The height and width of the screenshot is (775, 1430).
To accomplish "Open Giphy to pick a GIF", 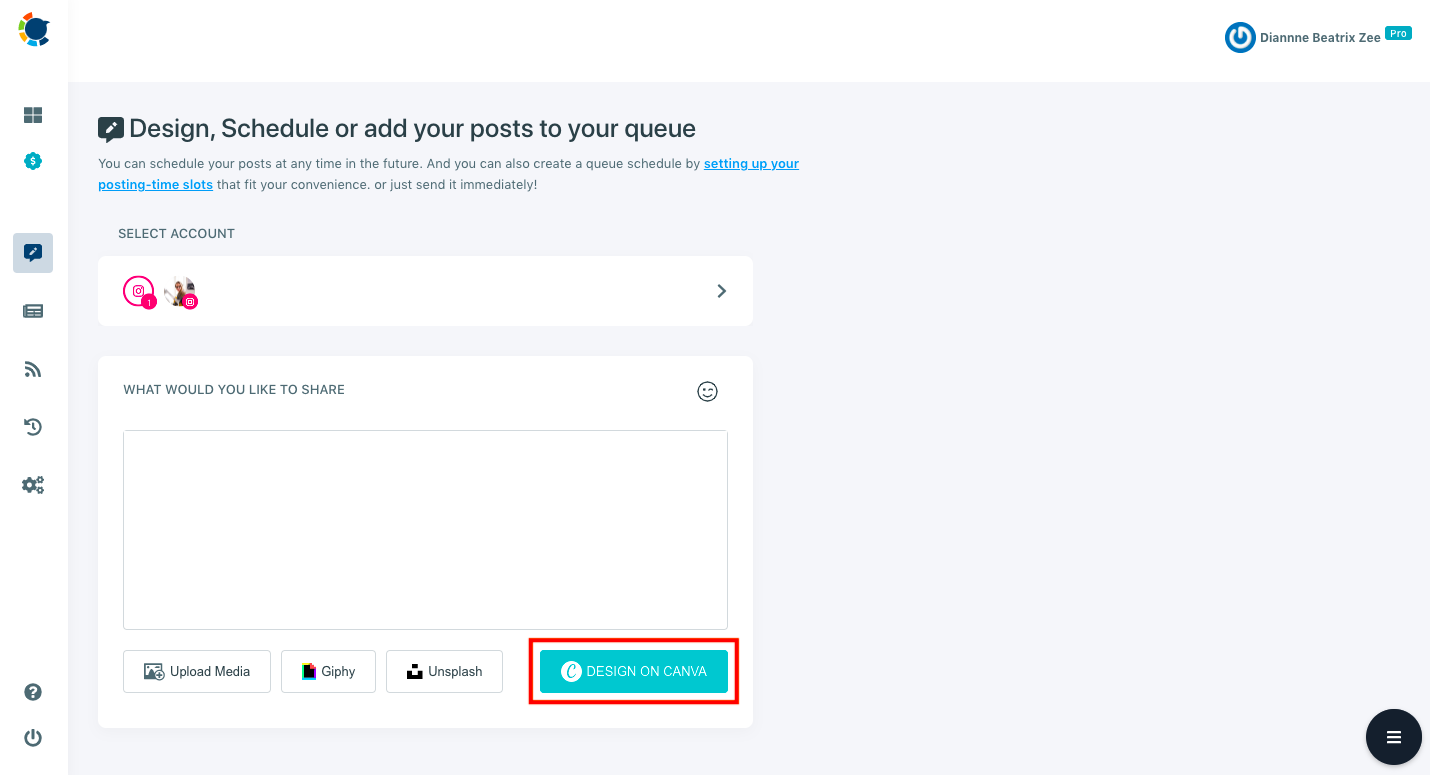I will [x=328, y=671].
